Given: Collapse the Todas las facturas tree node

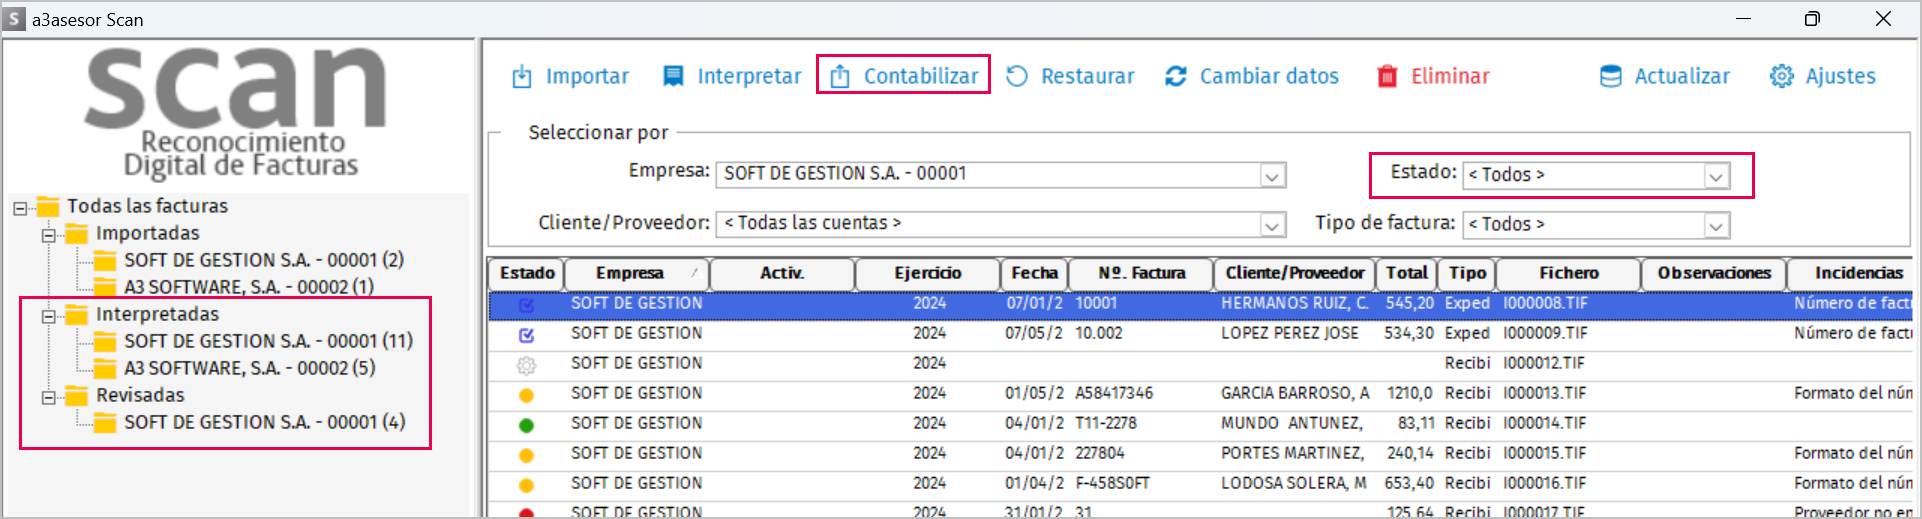Looking at the screenshot, I should (x=20, y=208).
